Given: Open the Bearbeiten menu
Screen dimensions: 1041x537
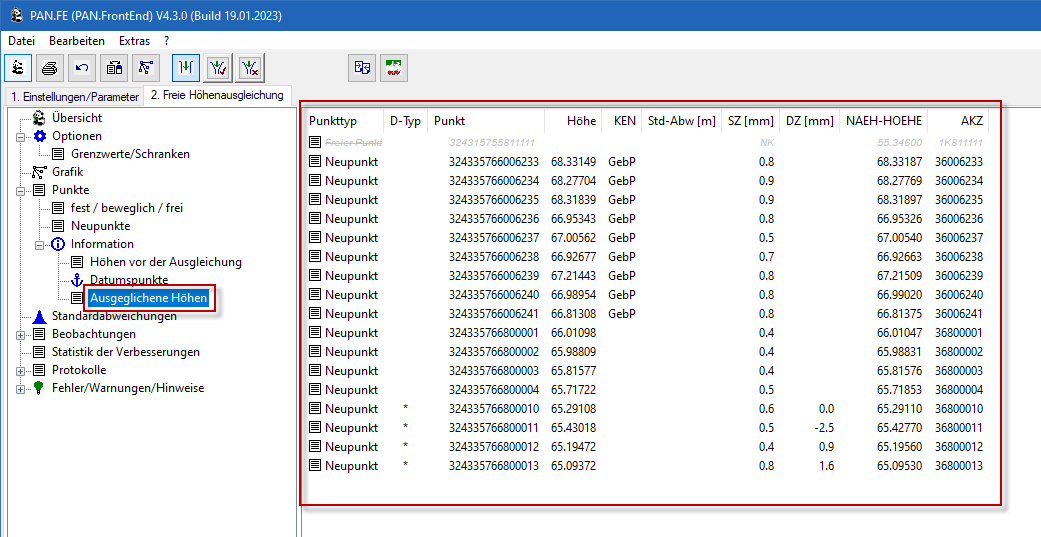Looking at the screenshot, I should coord(77,41).
